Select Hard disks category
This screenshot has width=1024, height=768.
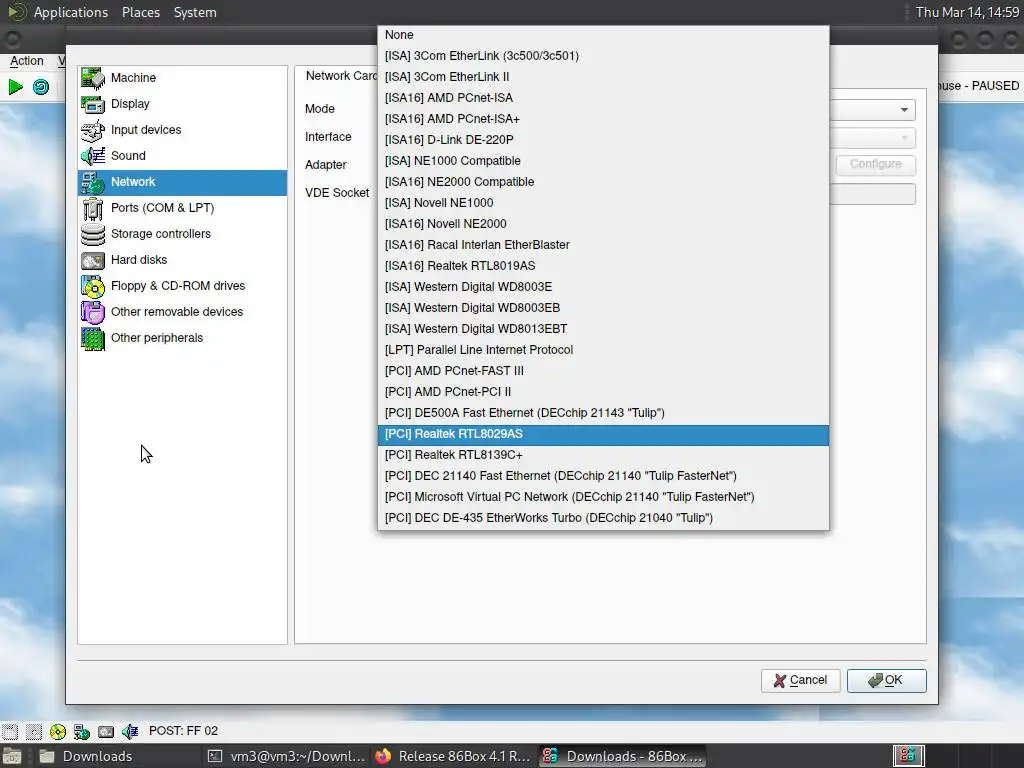pyautogui.click(x=182, y=260)
